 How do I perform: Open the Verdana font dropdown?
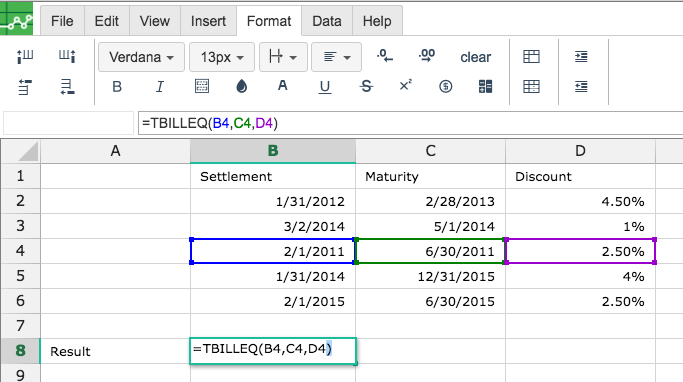142,57
